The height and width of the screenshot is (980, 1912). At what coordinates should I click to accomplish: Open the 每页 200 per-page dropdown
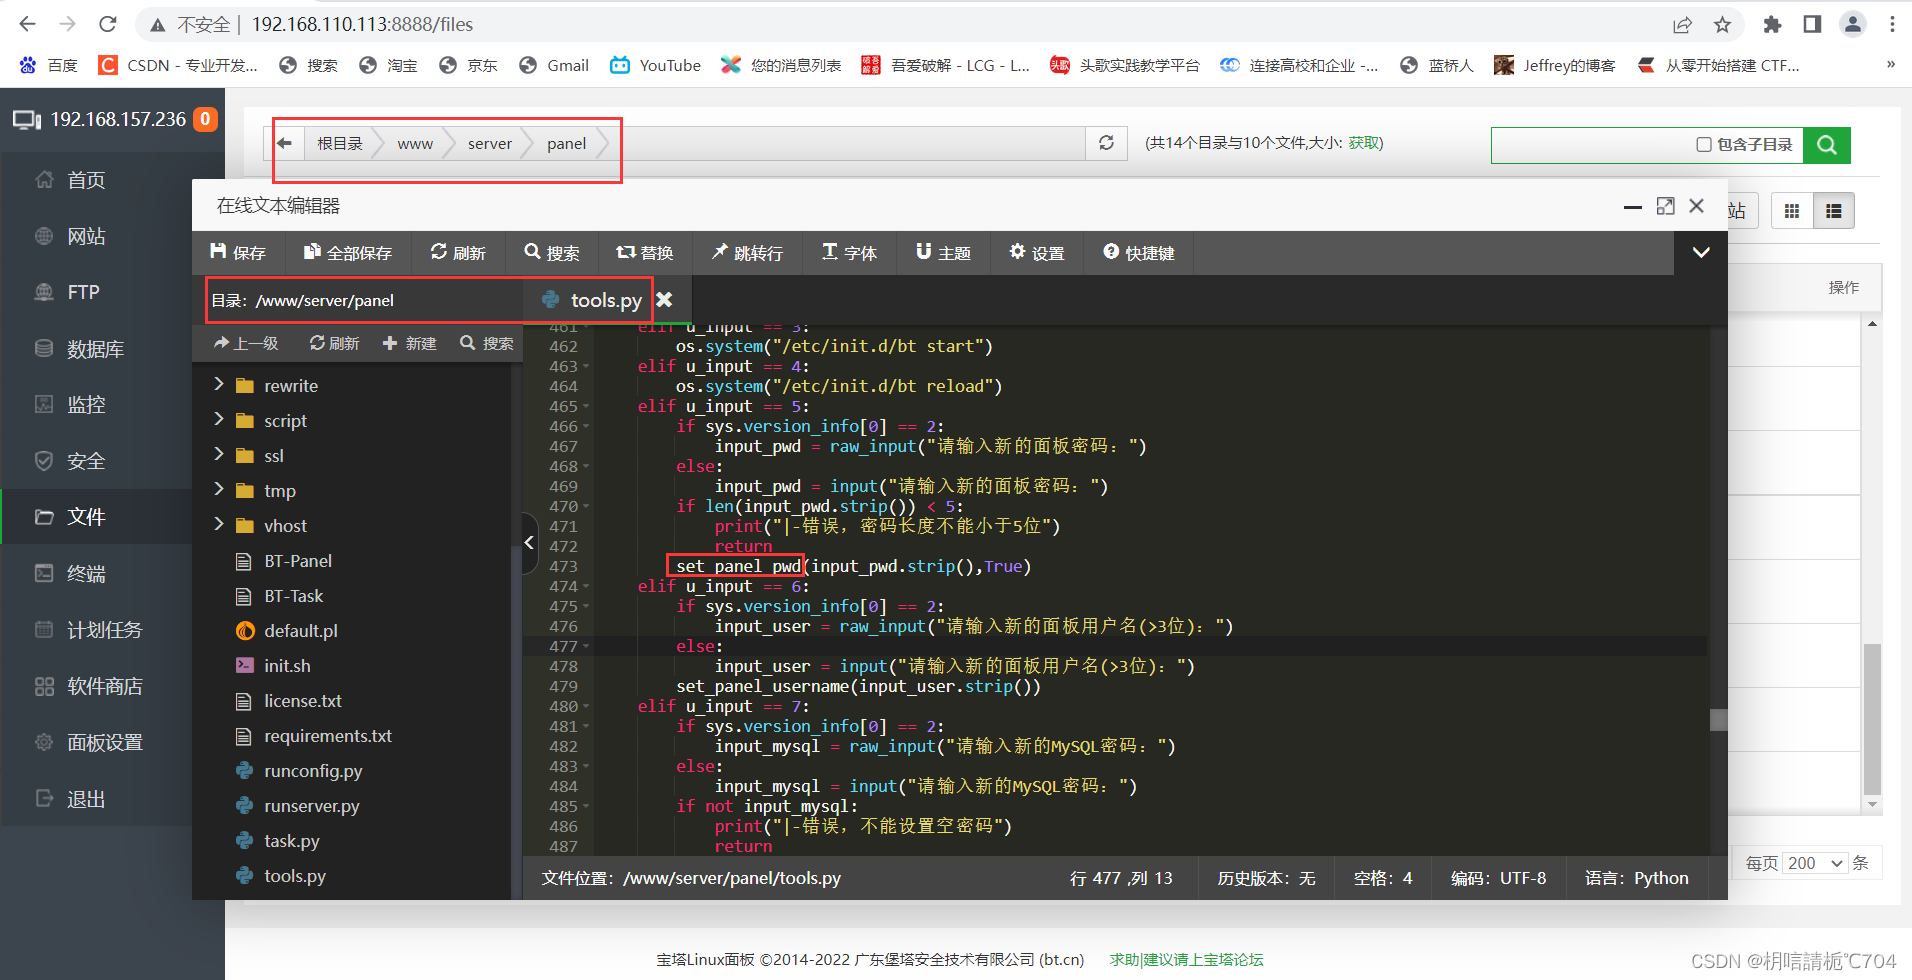[1814, 863]
